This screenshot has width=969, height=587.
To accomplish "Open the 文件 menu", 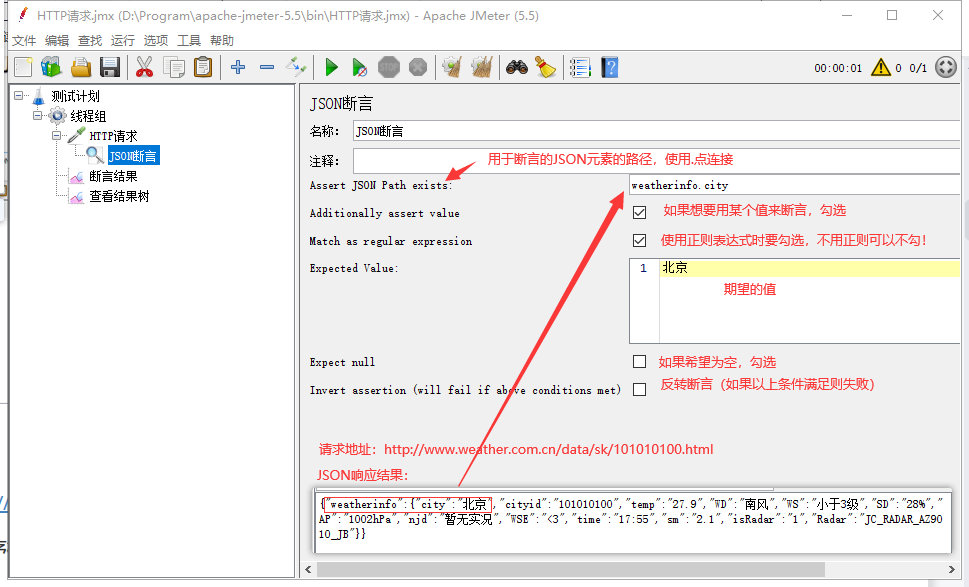I will coord(24,41).
